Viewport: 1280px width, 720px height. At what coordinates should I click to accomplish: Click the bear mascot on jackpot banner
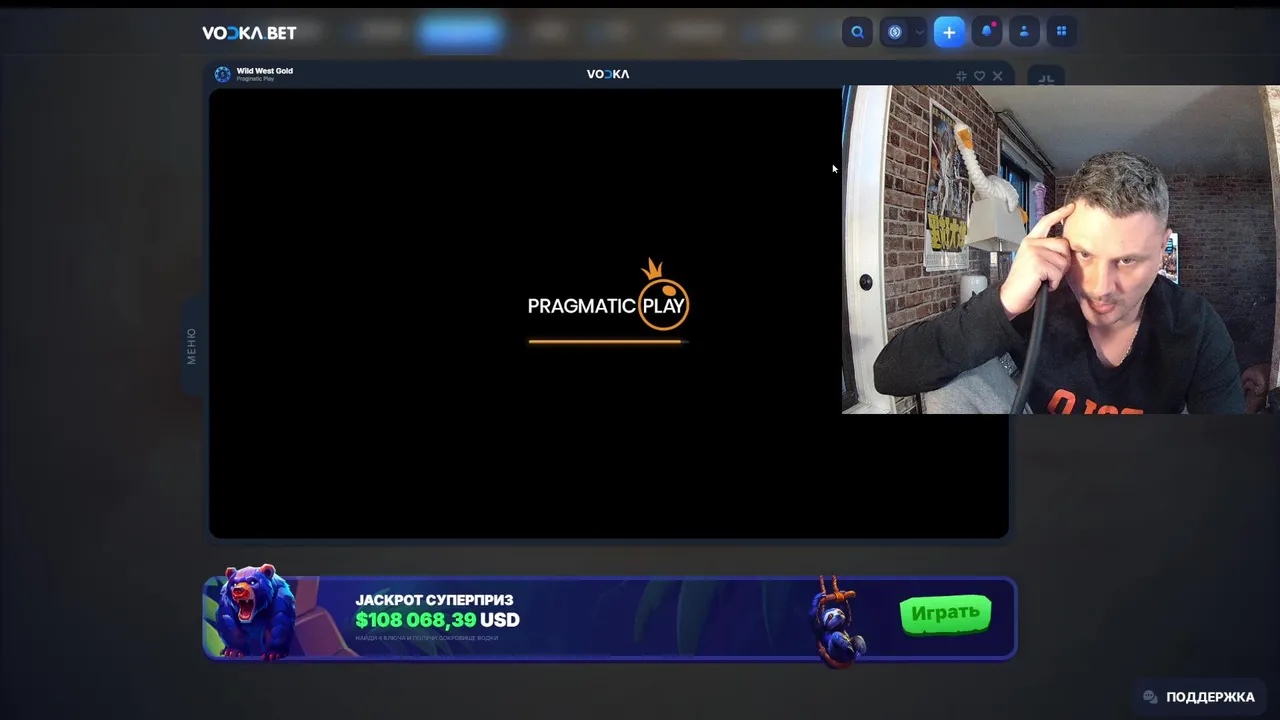pos(258,613)
